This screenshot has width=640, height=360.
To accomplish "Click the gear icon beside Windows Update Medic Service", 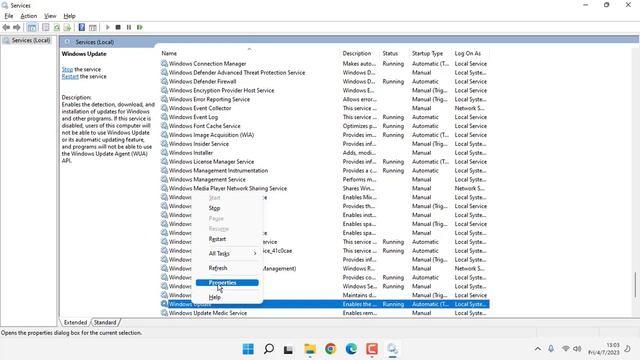I will [x=164, y=313].
